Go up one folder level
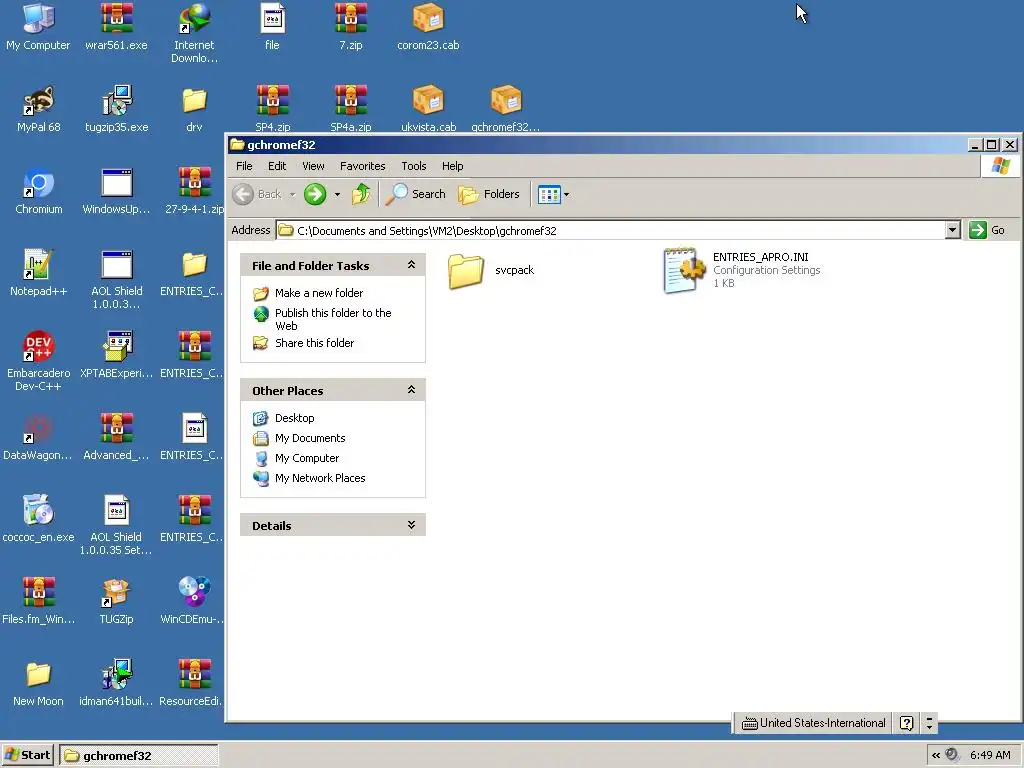Screen dimensions: 1024x768 [360, 194]
